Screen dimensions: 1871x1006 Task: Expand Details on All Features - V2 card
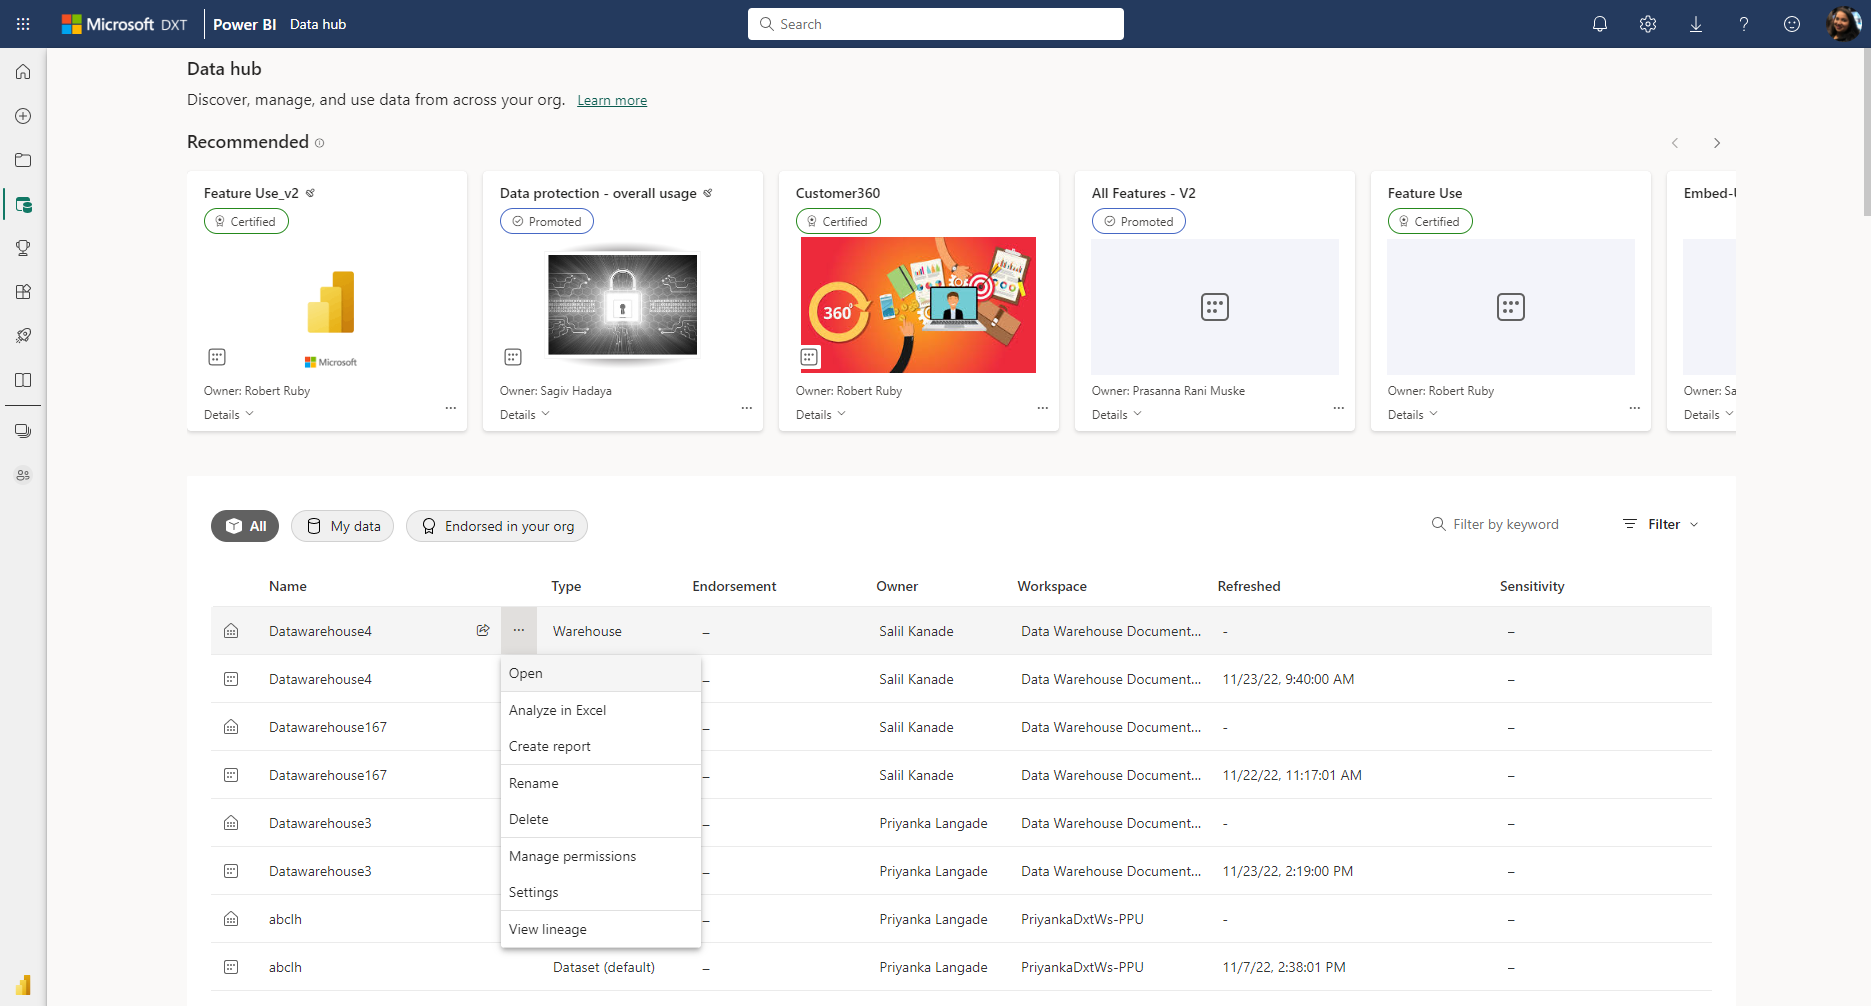[x=1117, y=415]
